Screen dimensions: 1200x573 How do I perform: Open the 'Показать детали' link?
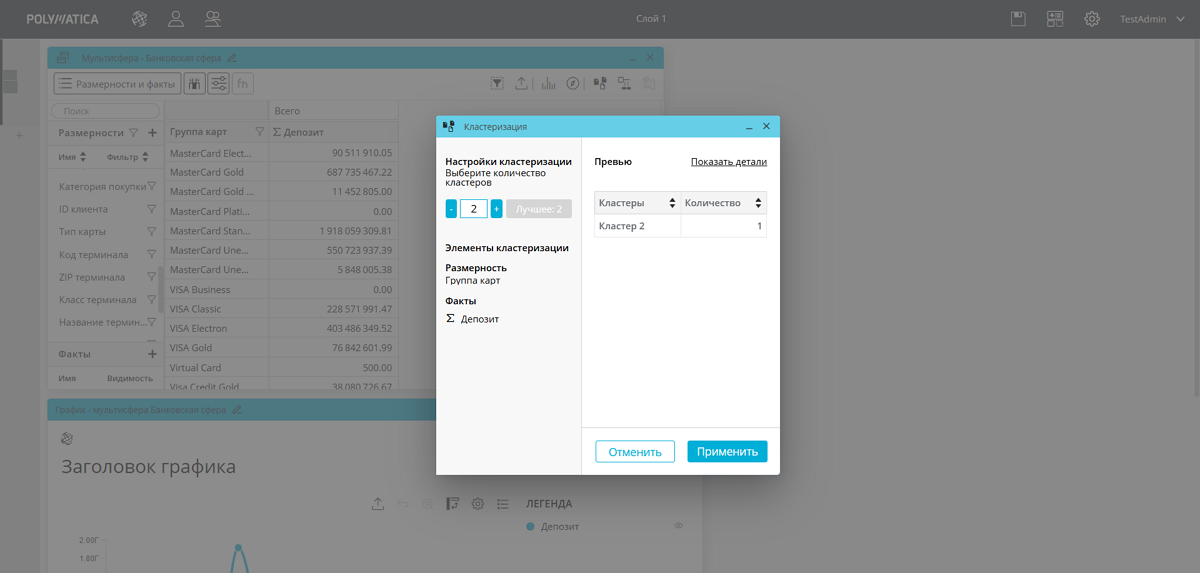point(728,162)
